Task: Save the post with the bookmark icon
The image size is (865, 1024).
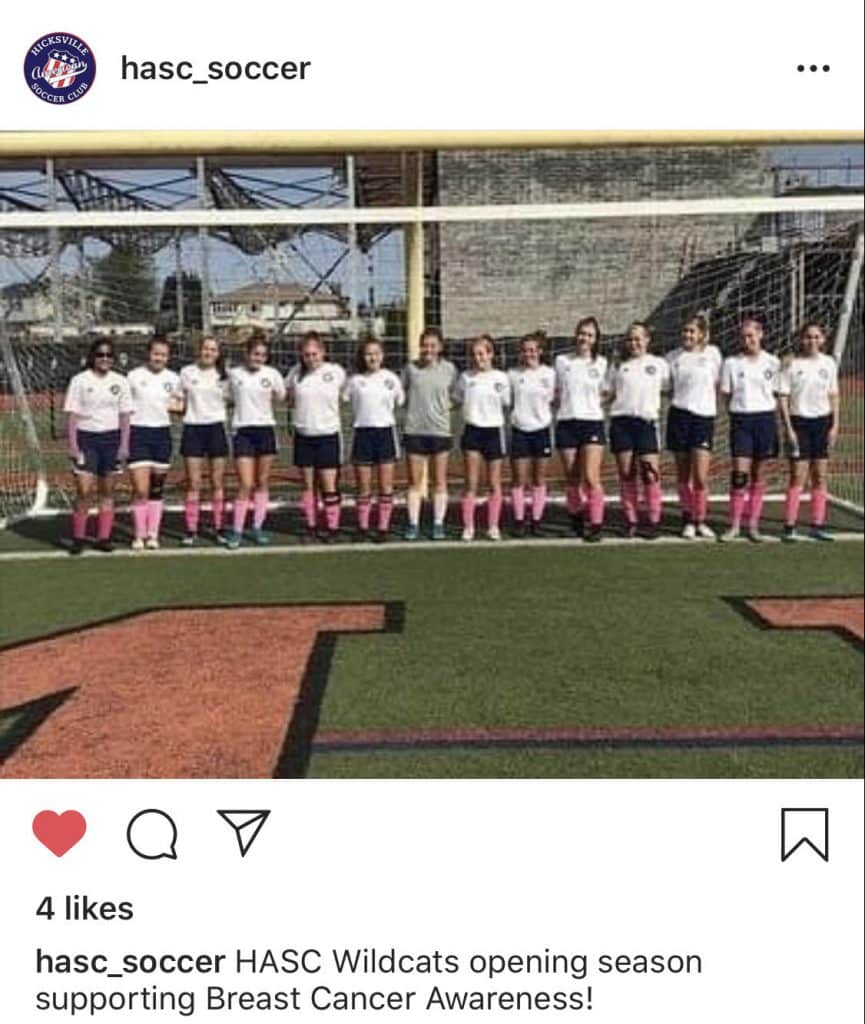Action: pyautogui.click(x=805, y=834)
